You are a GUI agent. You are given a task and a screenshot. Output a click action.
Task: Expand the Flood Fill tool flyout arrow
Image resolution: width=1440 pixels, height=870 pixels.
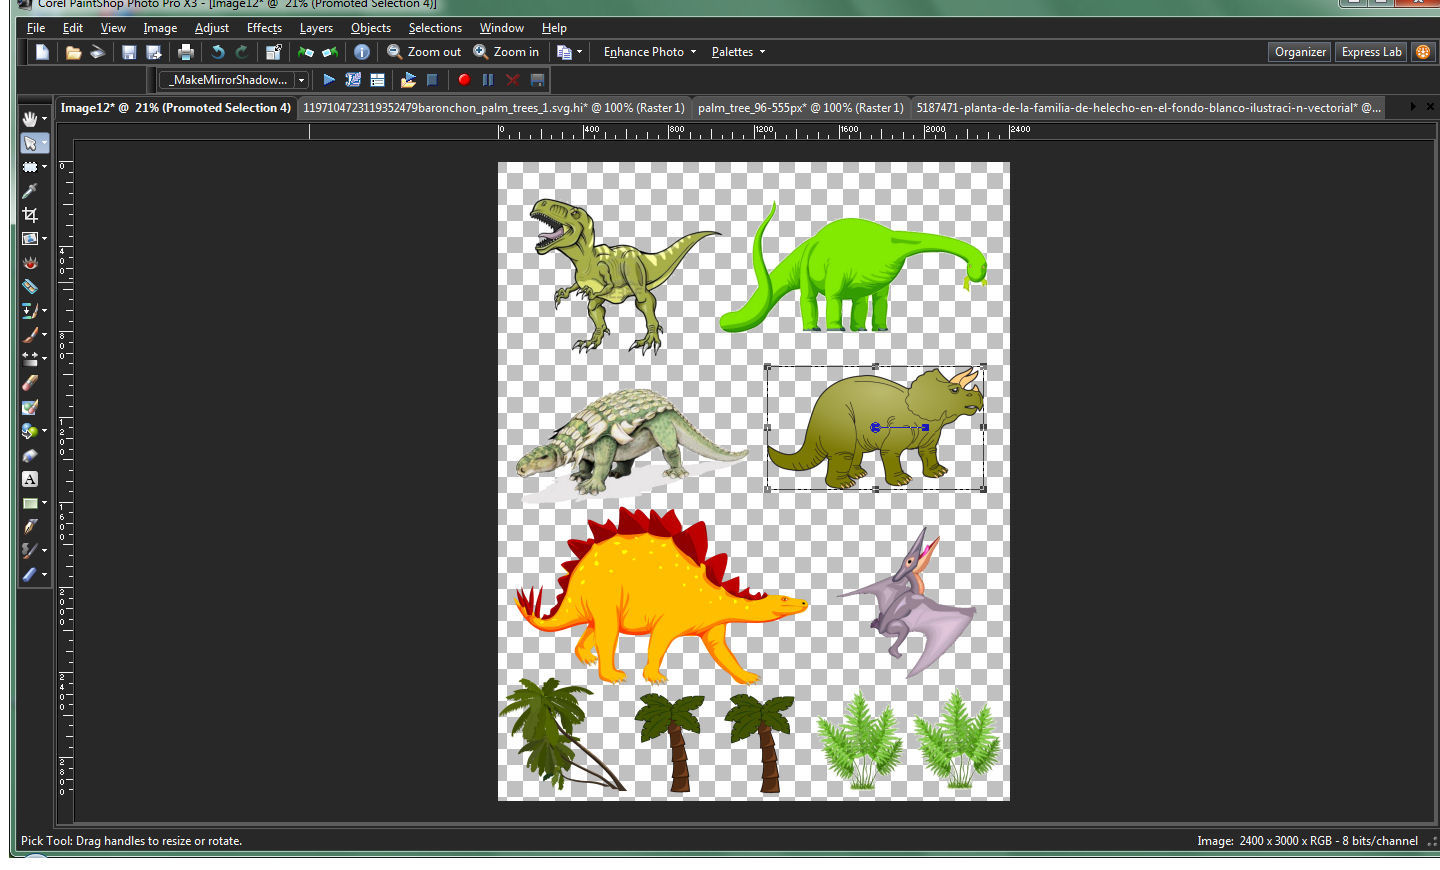(44, 431)
